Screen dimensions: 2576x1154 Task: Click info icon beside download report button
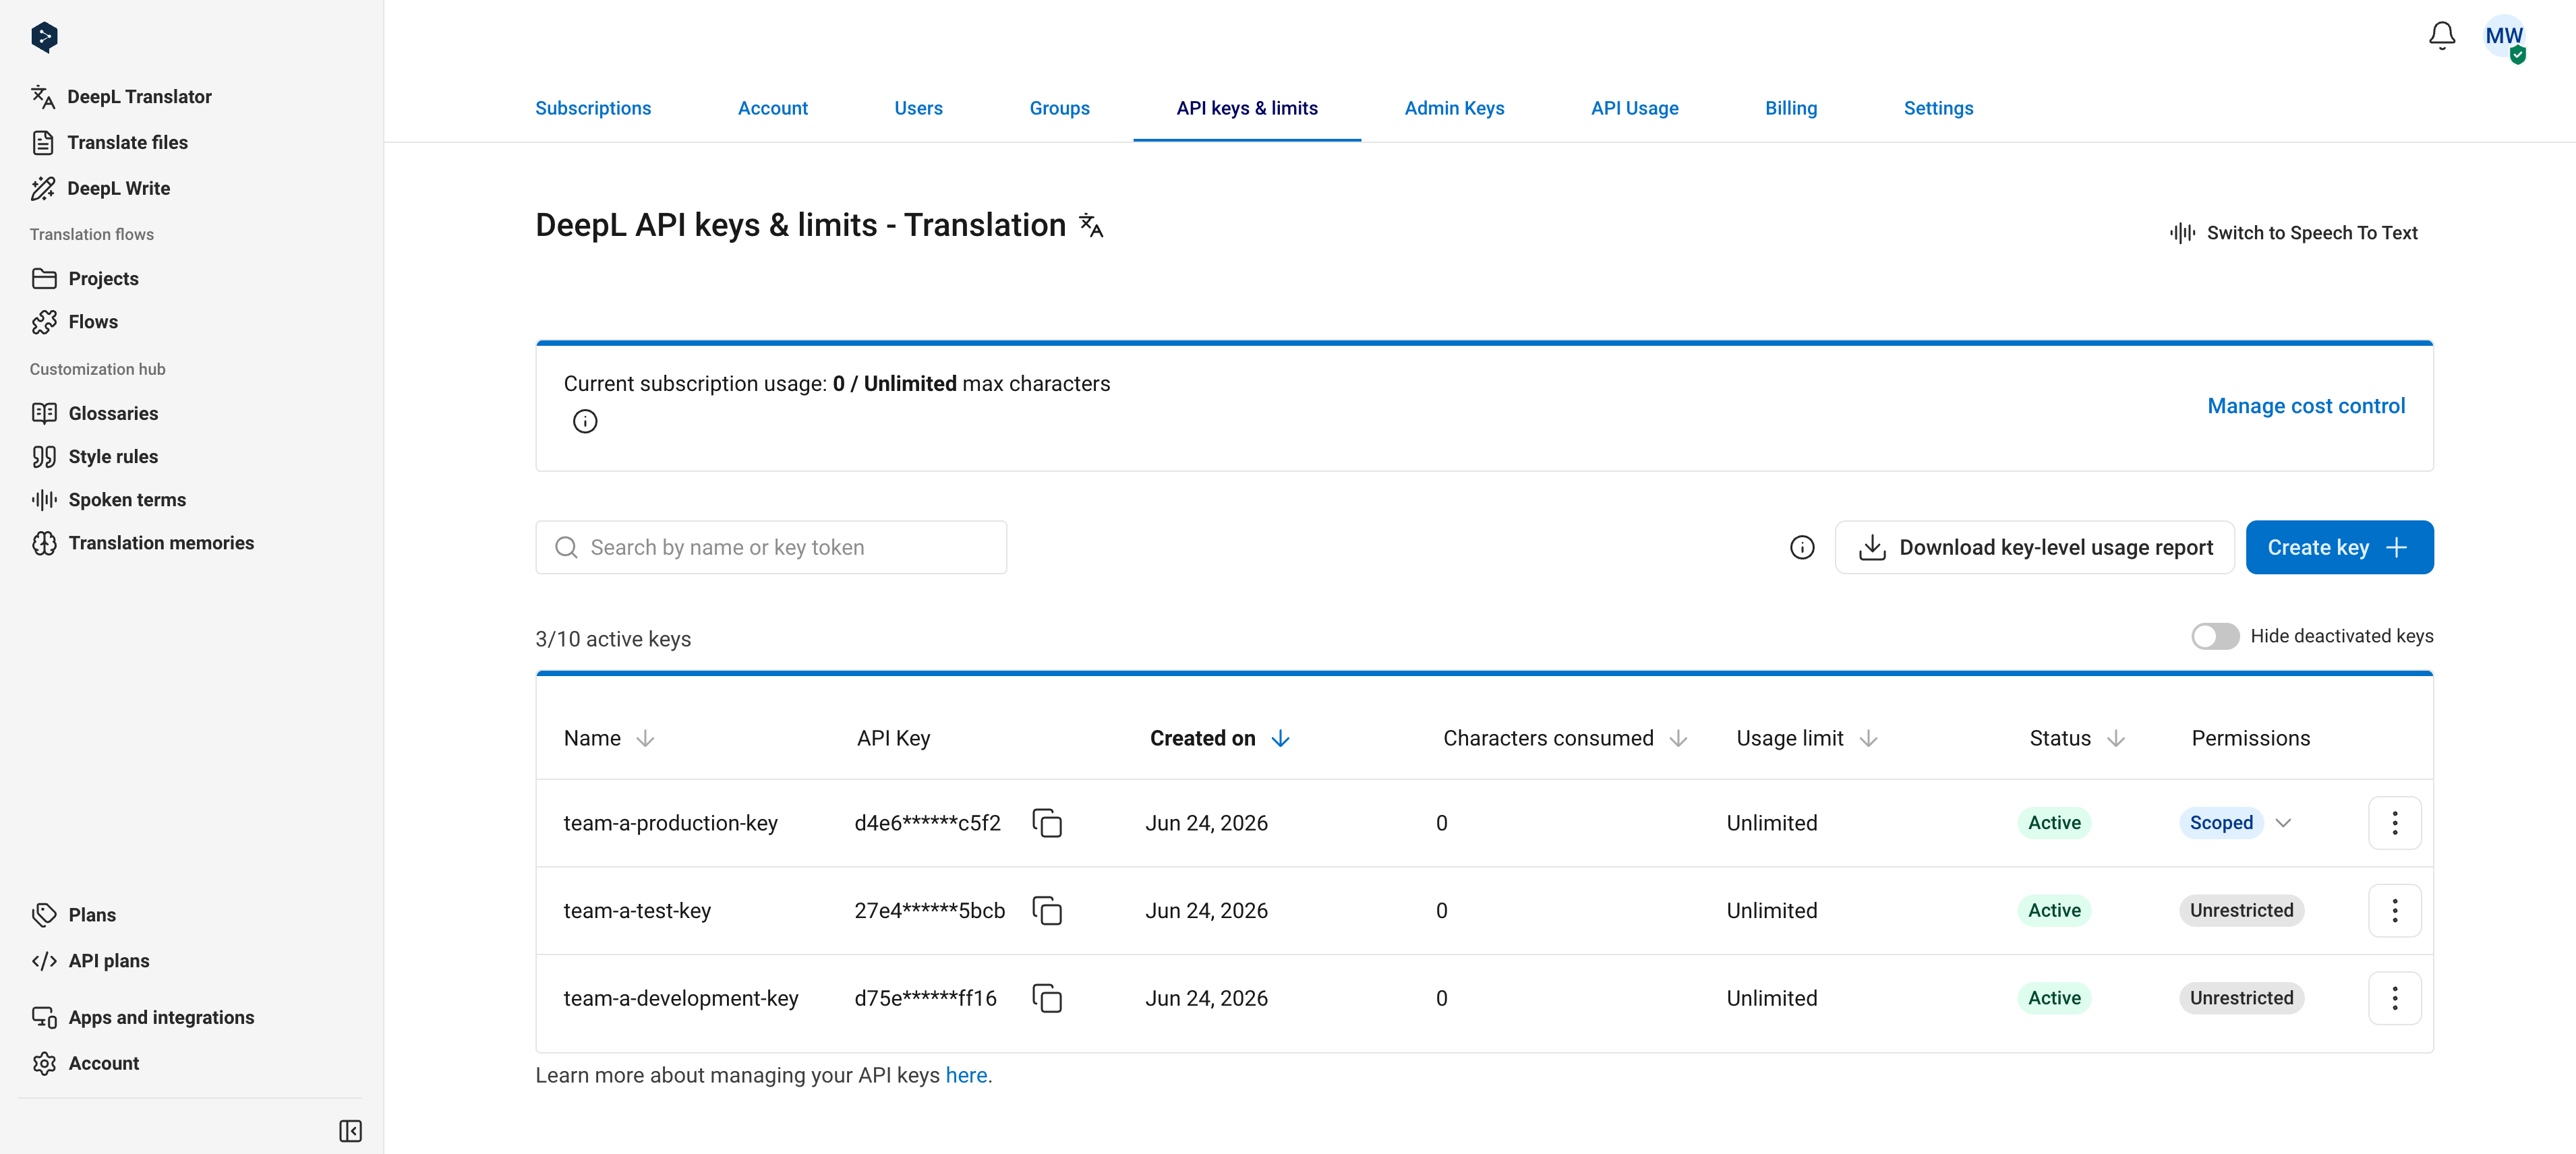(1801, 548)
